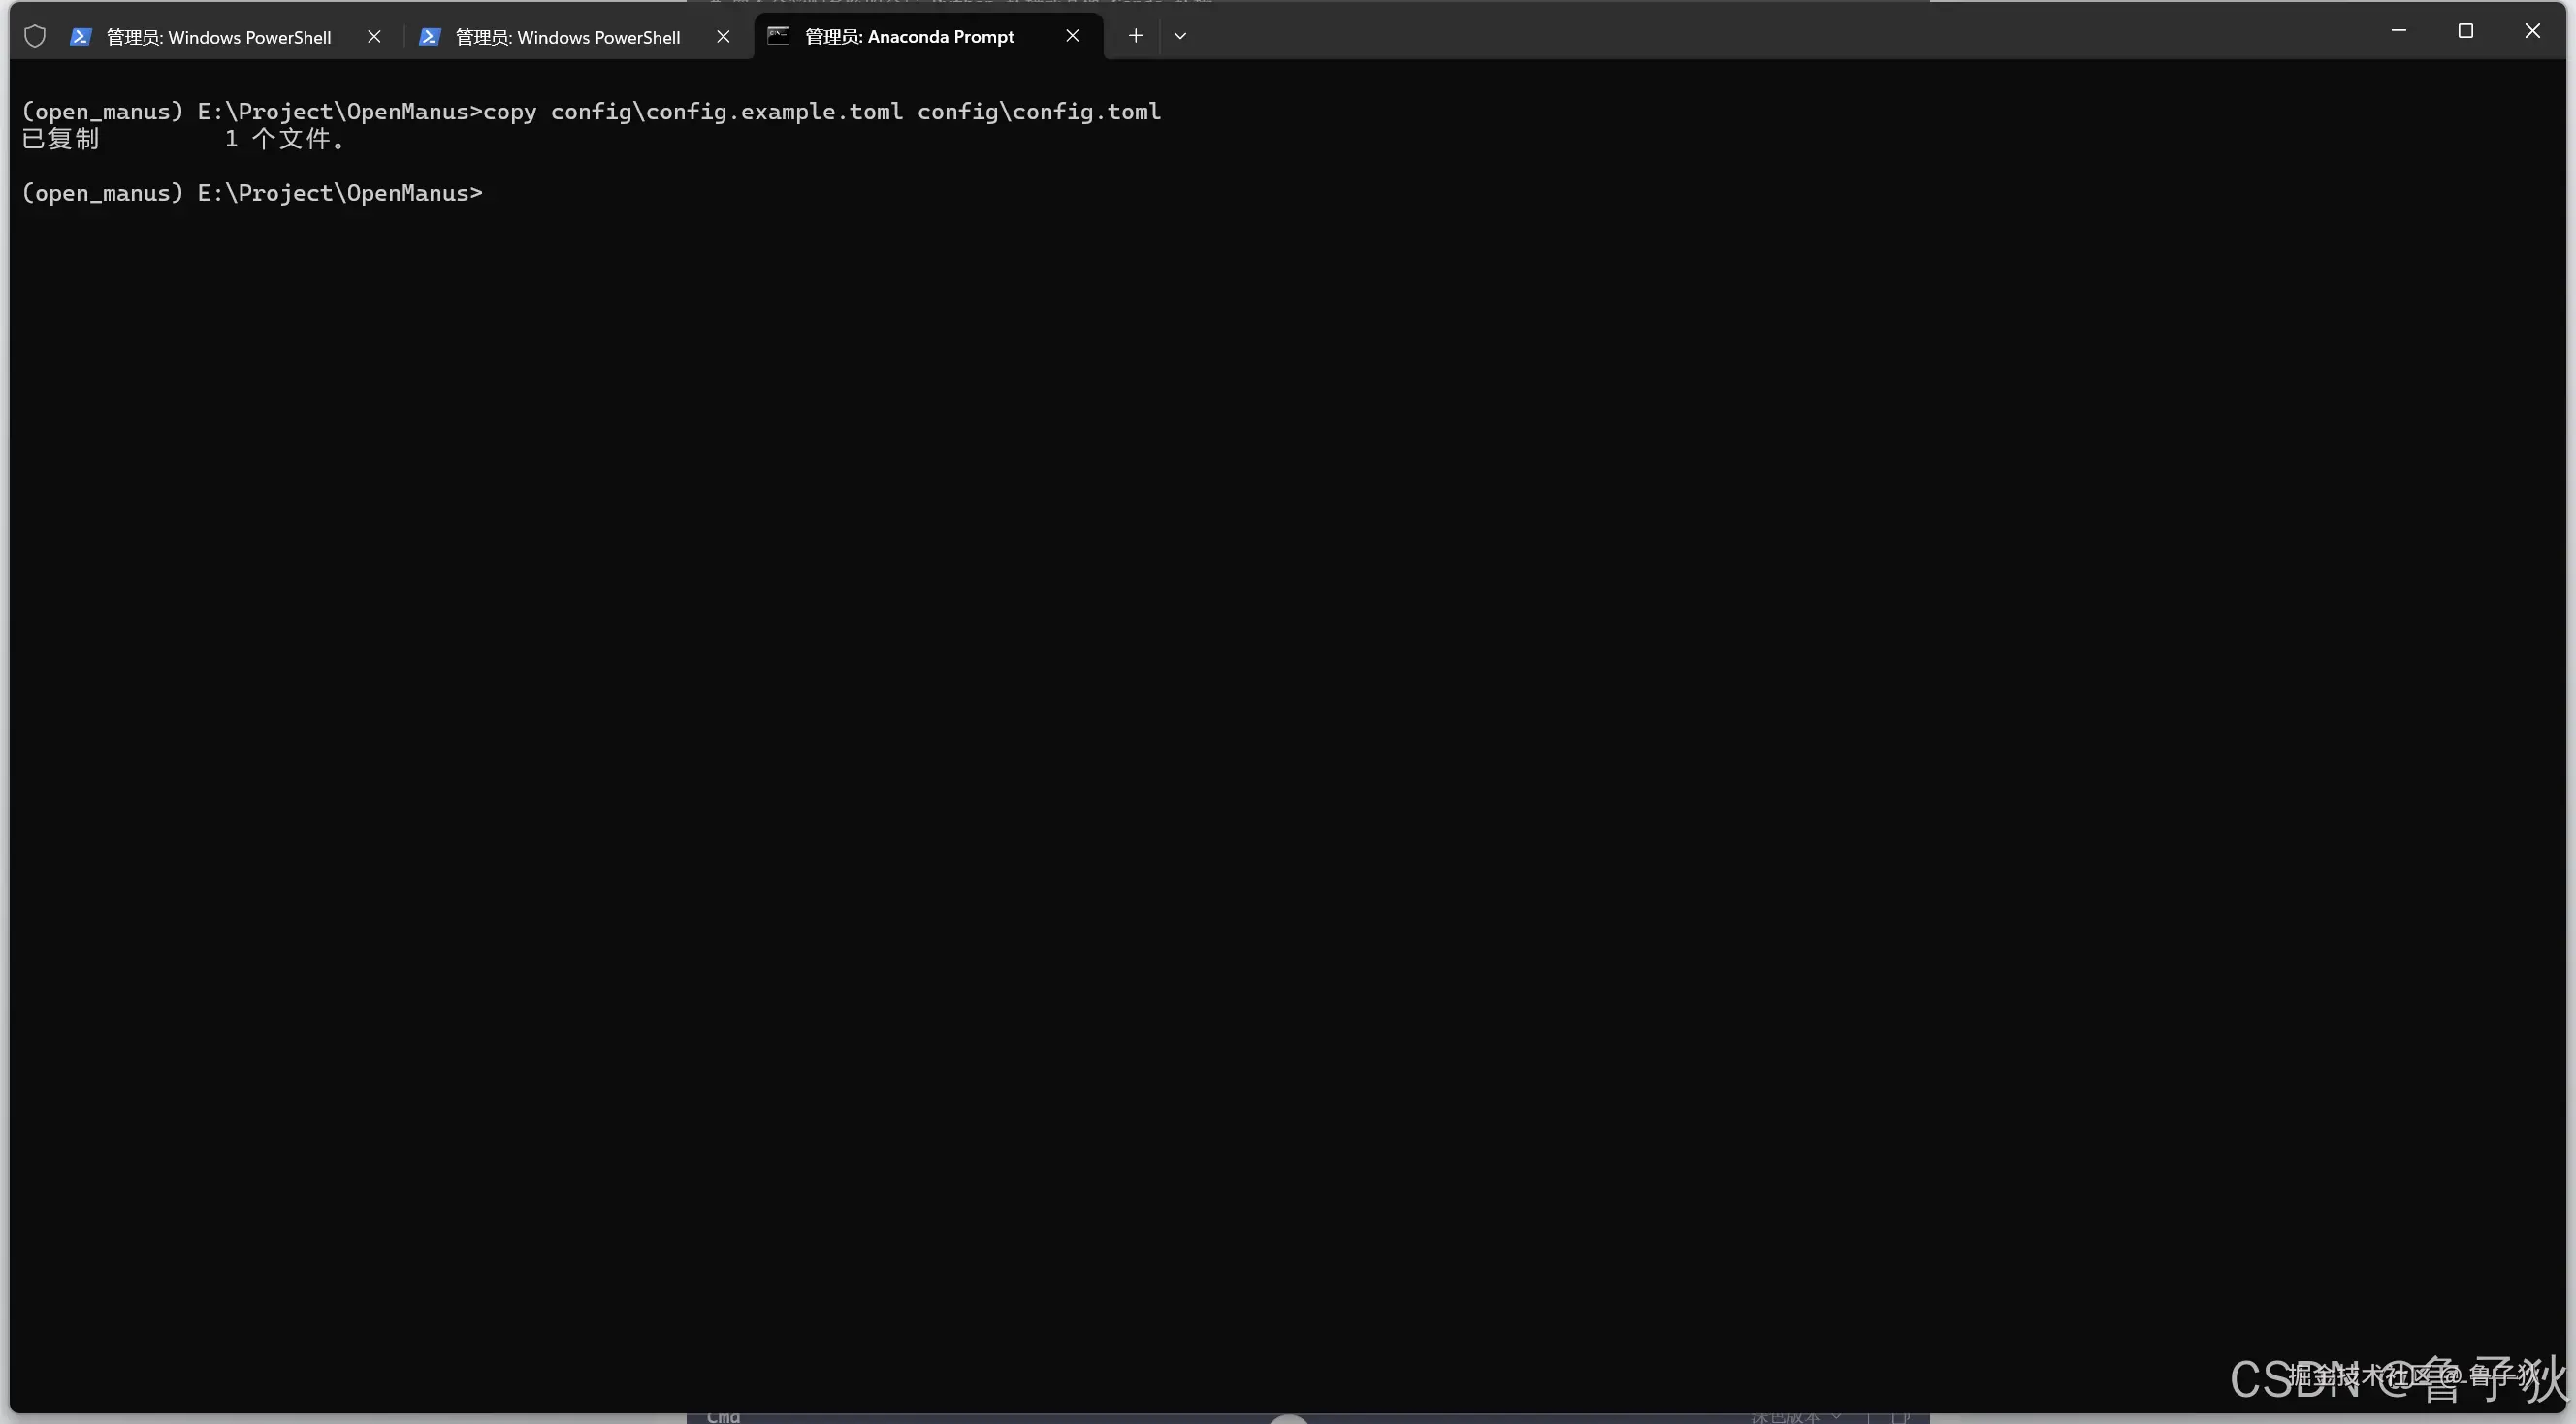Open a new tab with plus button
The height and width of the screenshot is (1424, 2576).
pyautogui.click(x=1135, y=36)
